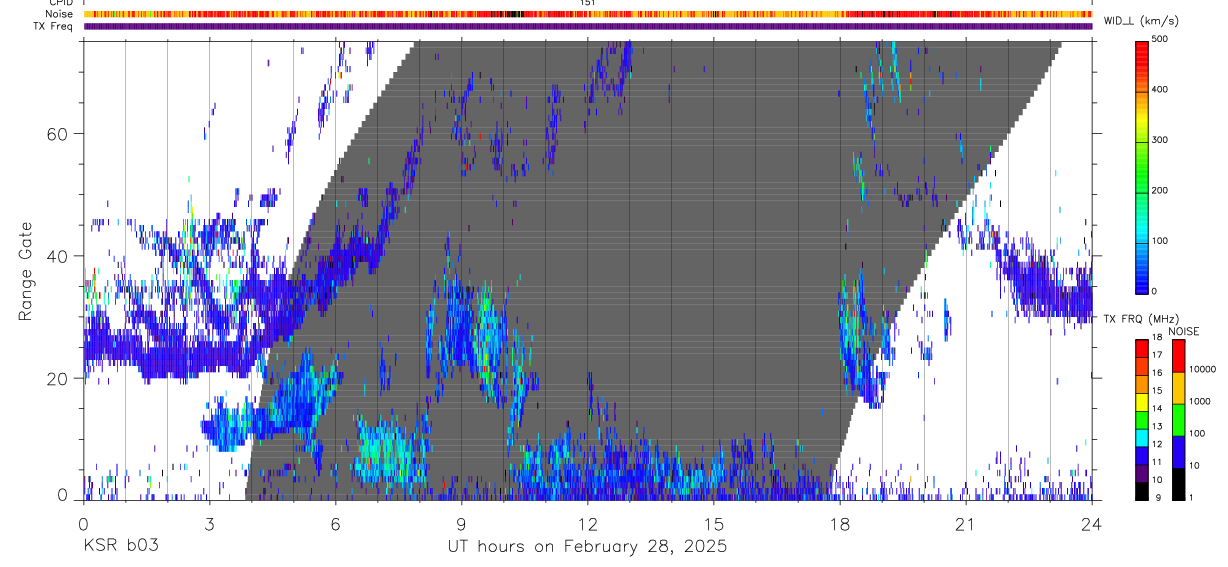The width and height of the screenshot is (1228, 567).
Task: Click the 'Range Gate' y-axis title
Action: coord(26,271)
